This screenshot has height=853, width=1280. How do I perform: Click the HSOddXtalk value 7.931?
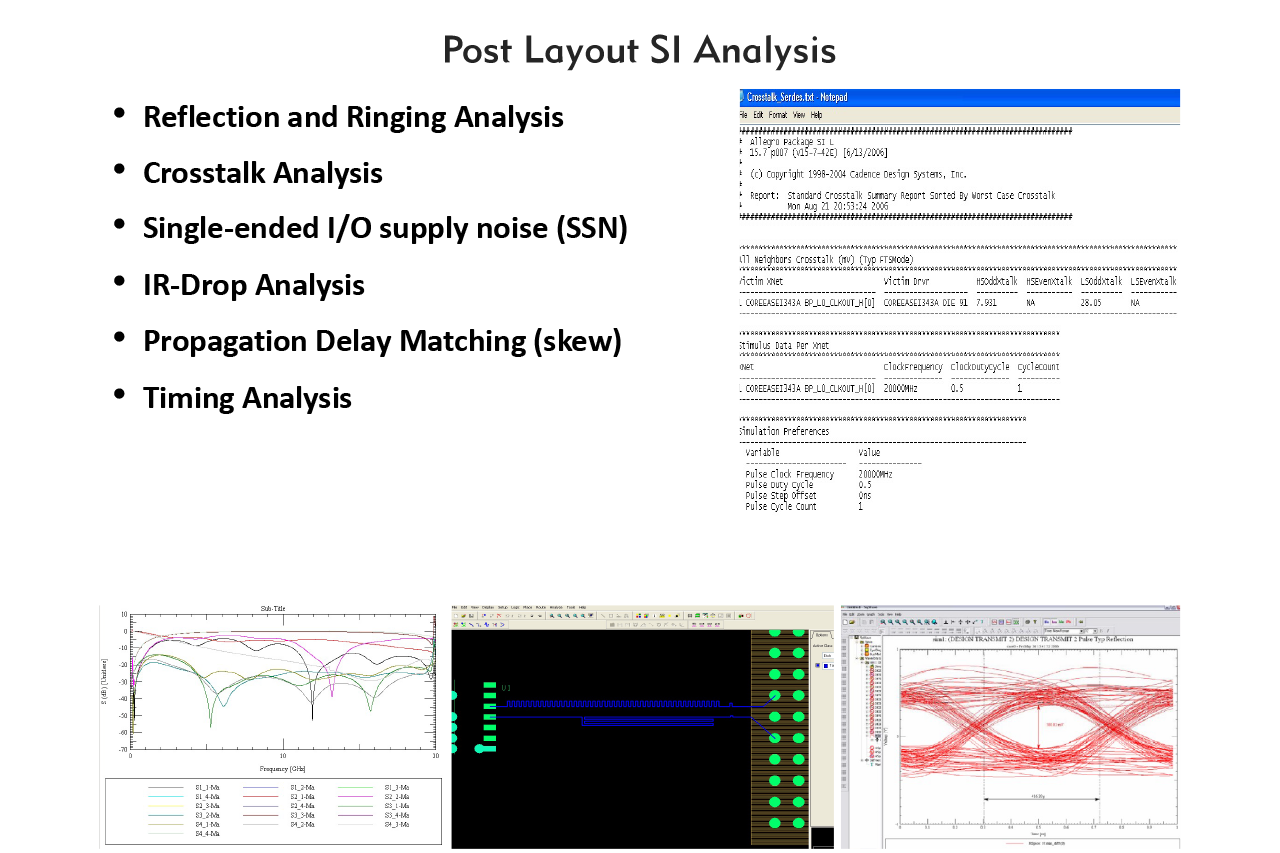tap(987, 302)
